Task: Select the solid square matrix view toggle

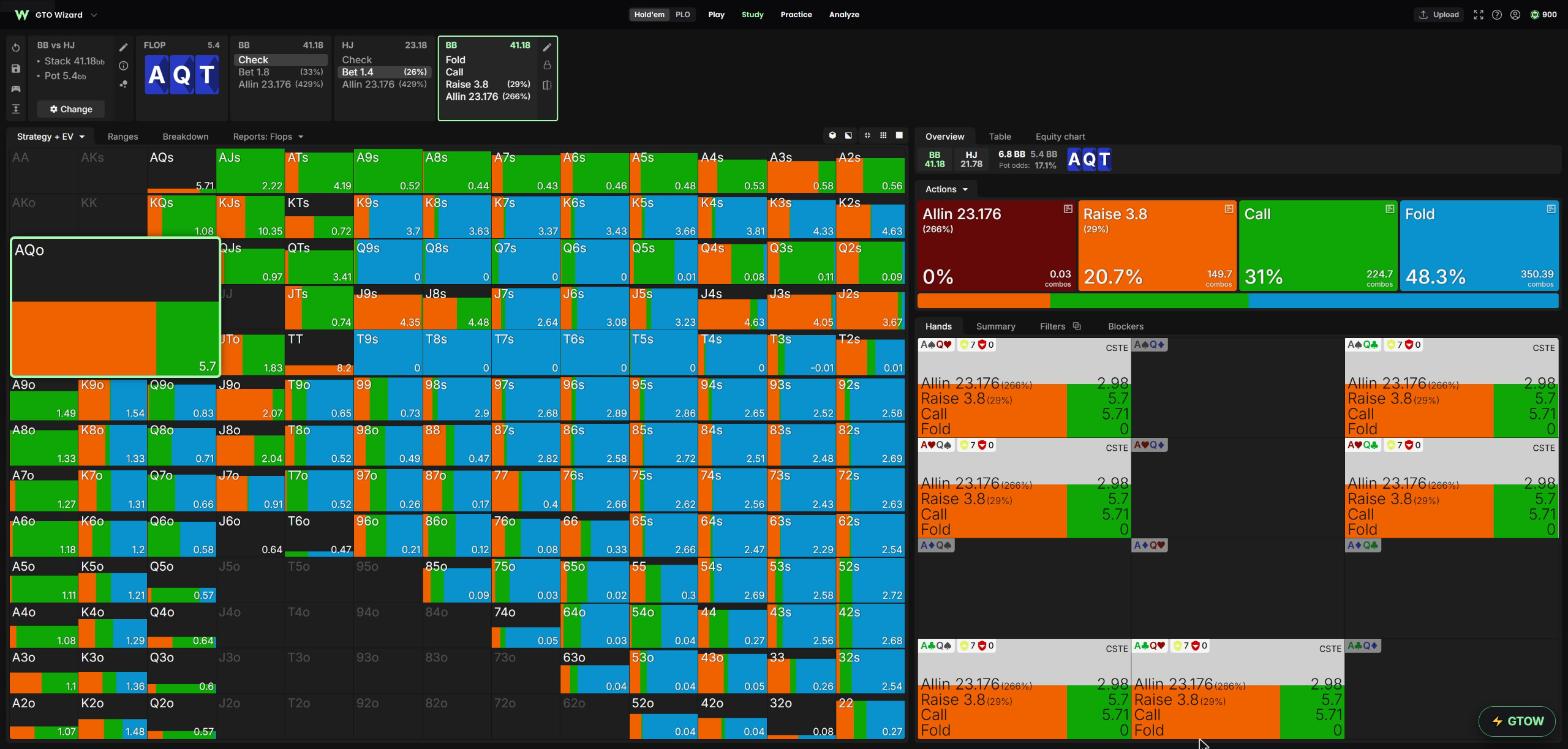Action: tap(899, 135)
